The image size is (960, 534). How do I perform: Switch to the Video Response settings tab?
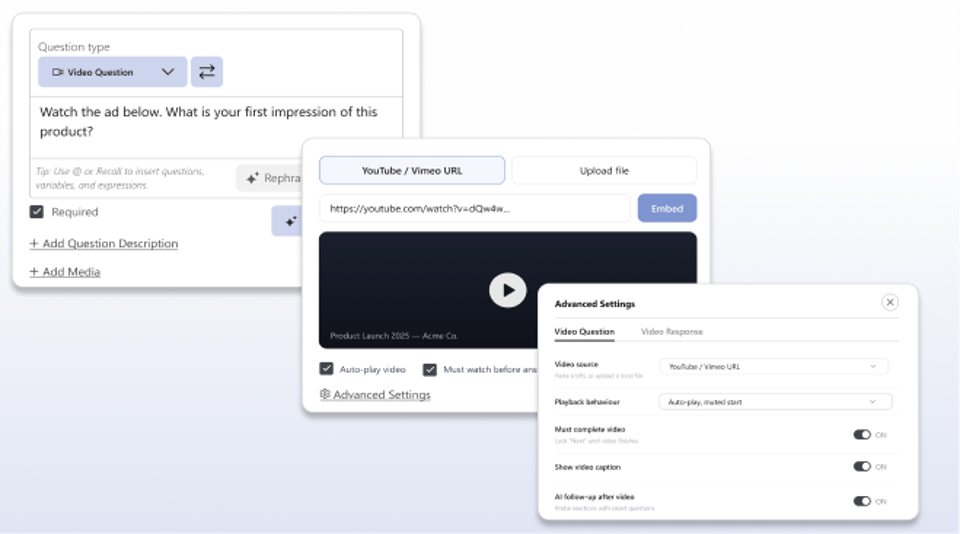672,331
